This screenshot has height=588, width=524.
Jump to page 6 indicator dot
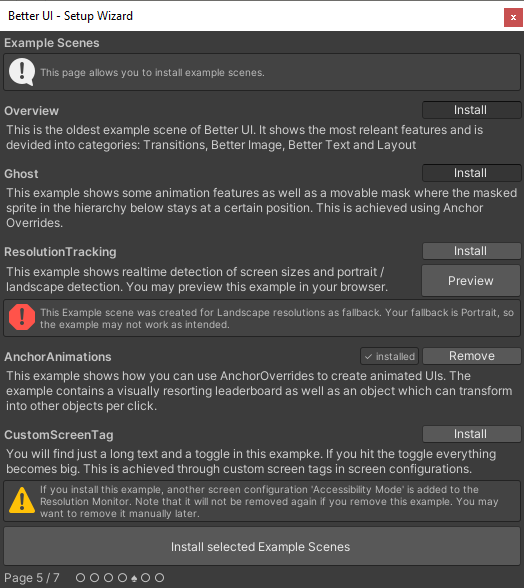146,578
